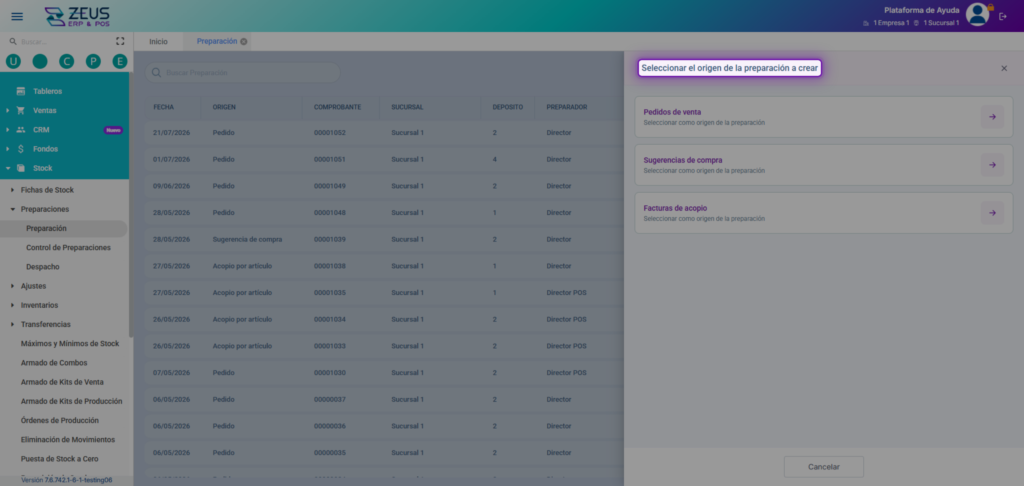Click the CRM people icon
Screen dimensions: 1024x486
point(21,129)
